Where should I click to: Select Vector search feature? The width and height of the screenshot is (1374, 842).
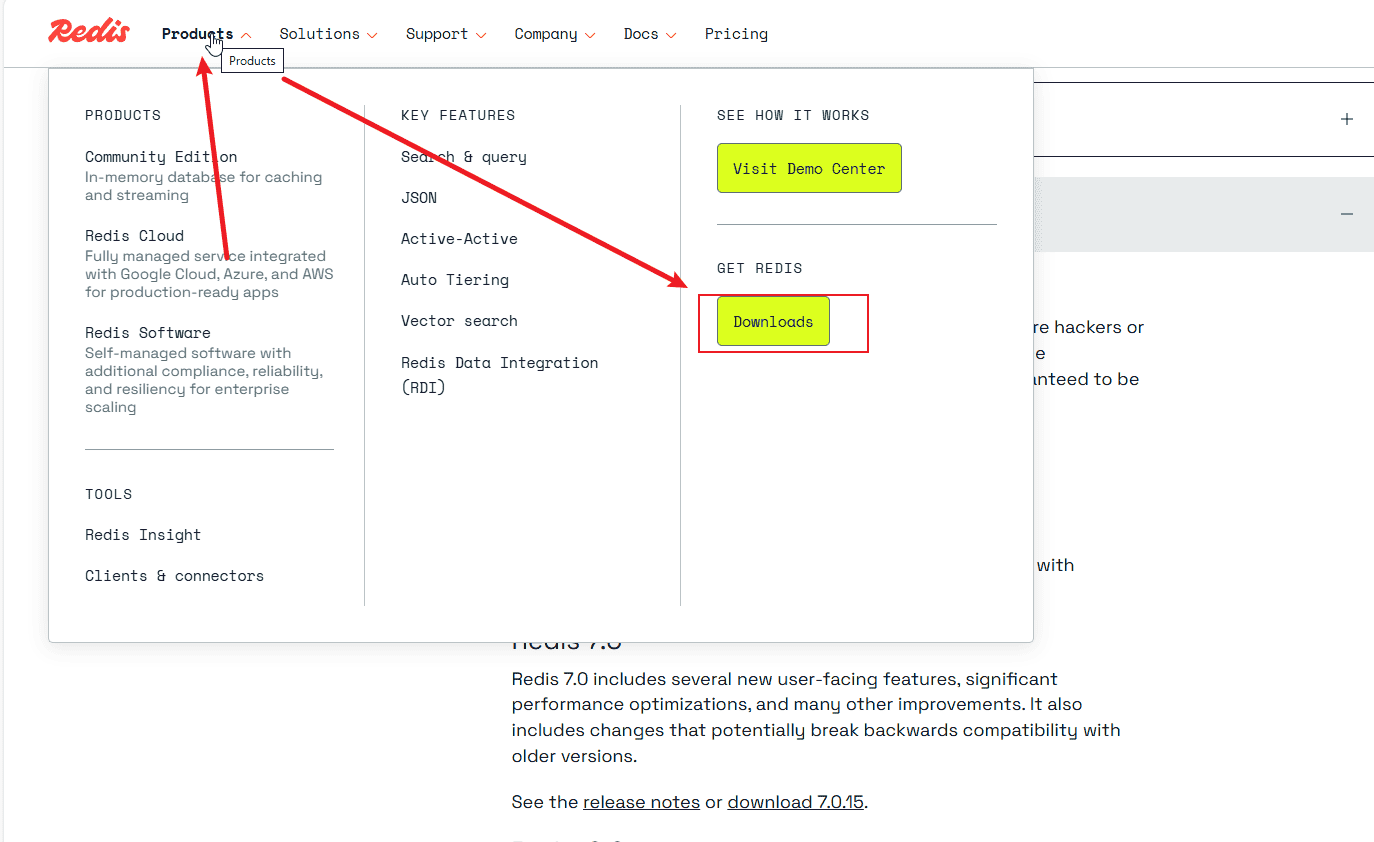click(459, 321)
